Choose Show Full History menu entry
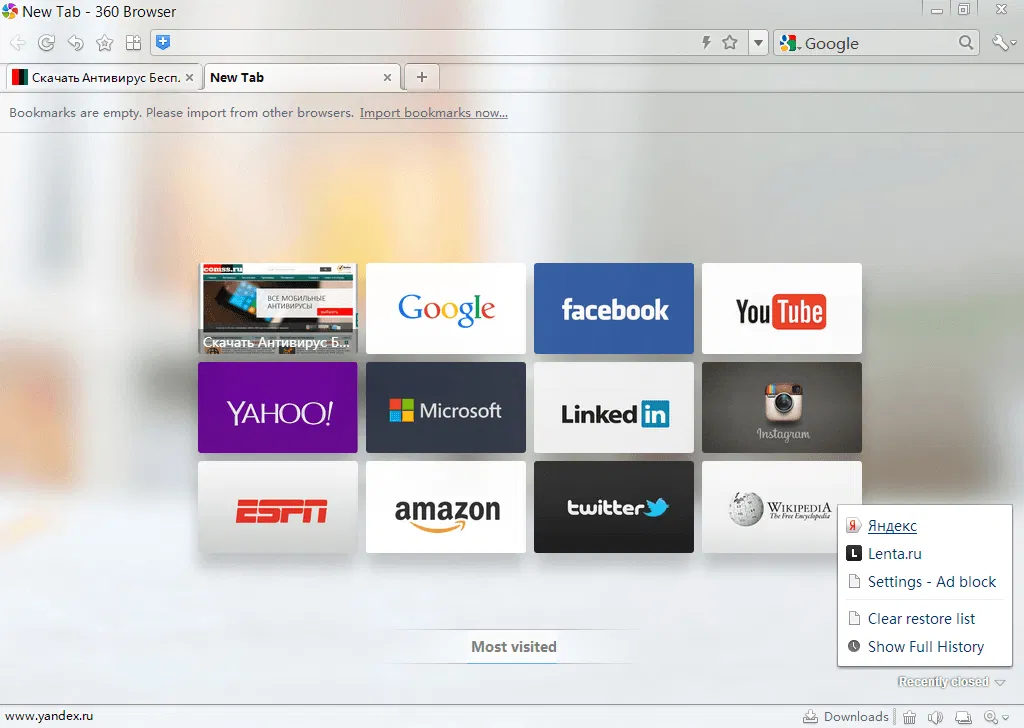1024x728 pixels. point(925,647)
